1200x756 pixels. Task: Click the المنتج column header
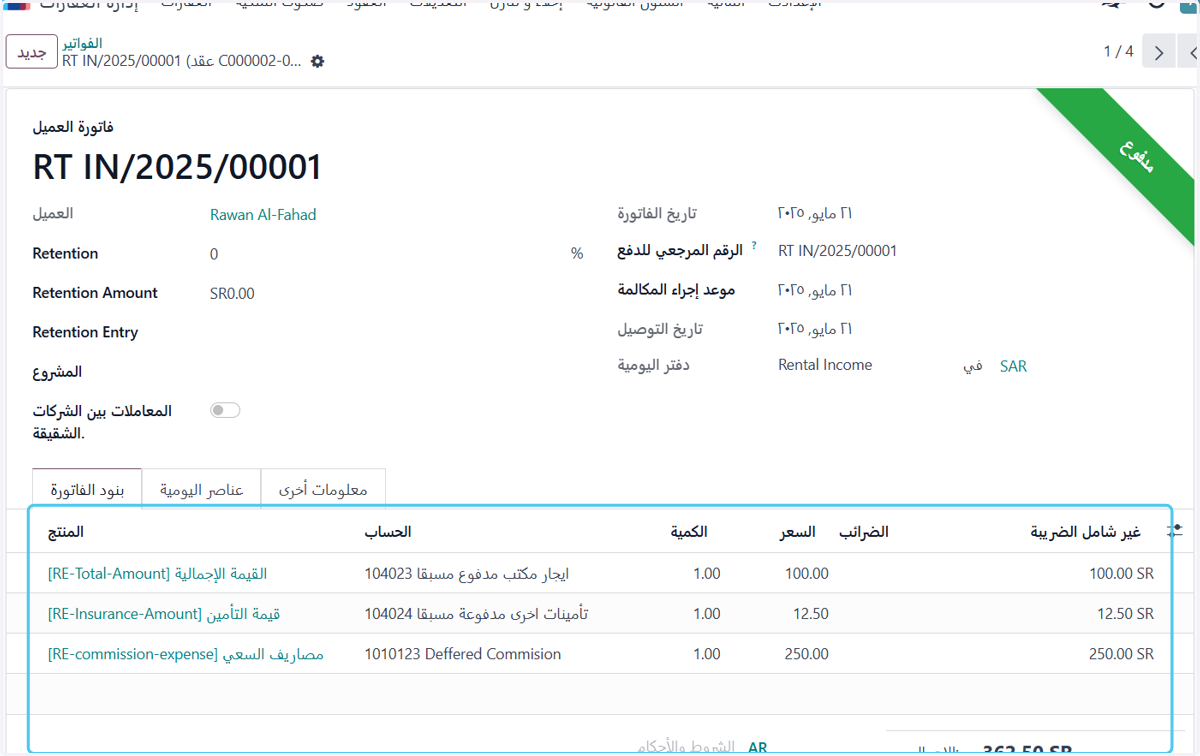[66, 532]
